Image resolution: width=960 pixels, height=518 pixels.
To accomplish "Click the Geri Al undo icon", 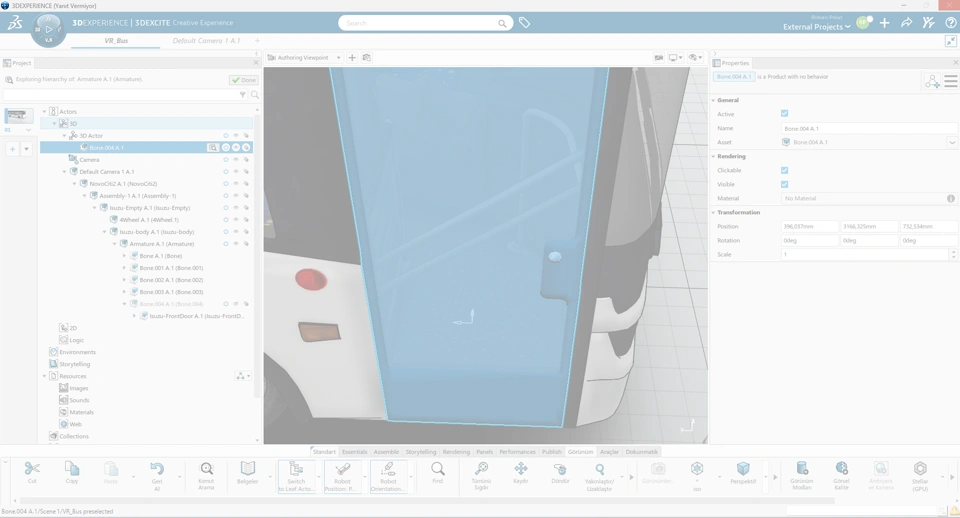I will (x=157, y=469).
